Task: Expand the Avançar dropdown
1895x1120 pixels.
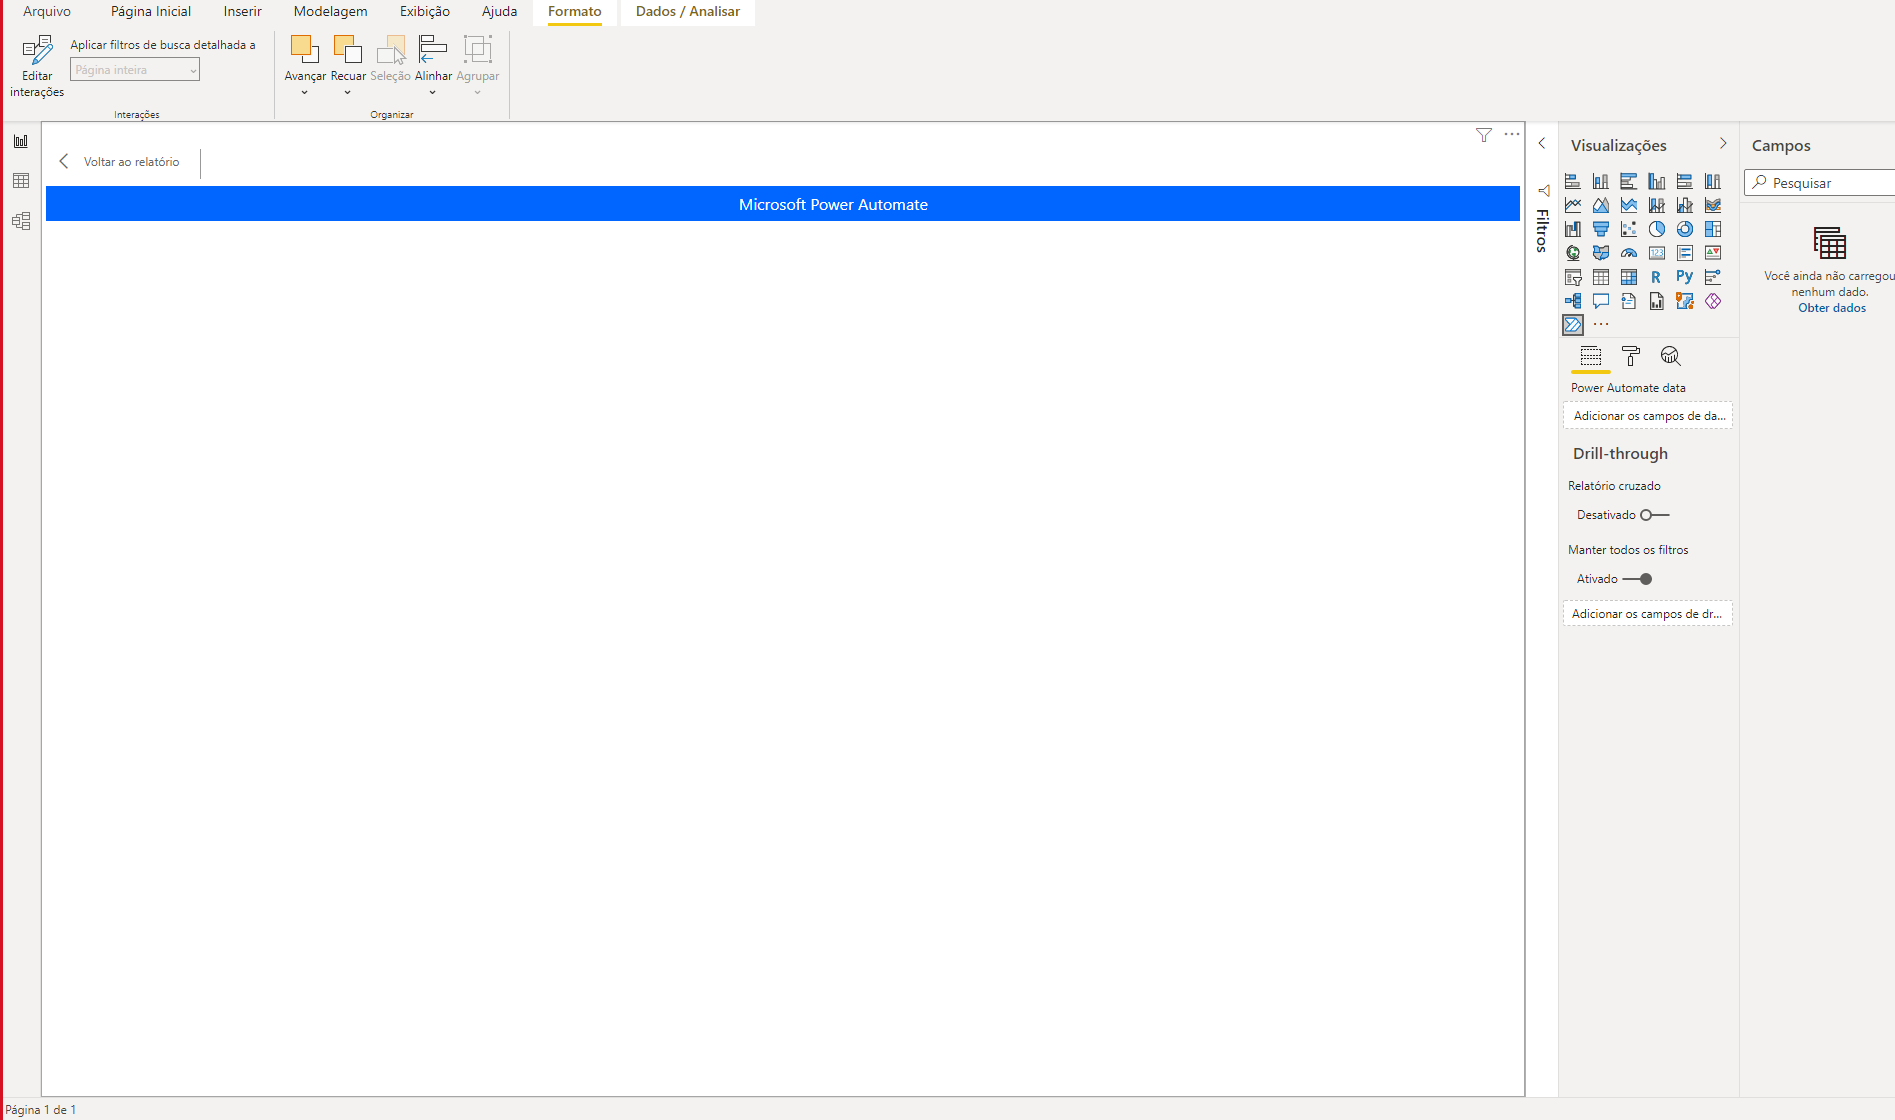Action: click(305, 93)
